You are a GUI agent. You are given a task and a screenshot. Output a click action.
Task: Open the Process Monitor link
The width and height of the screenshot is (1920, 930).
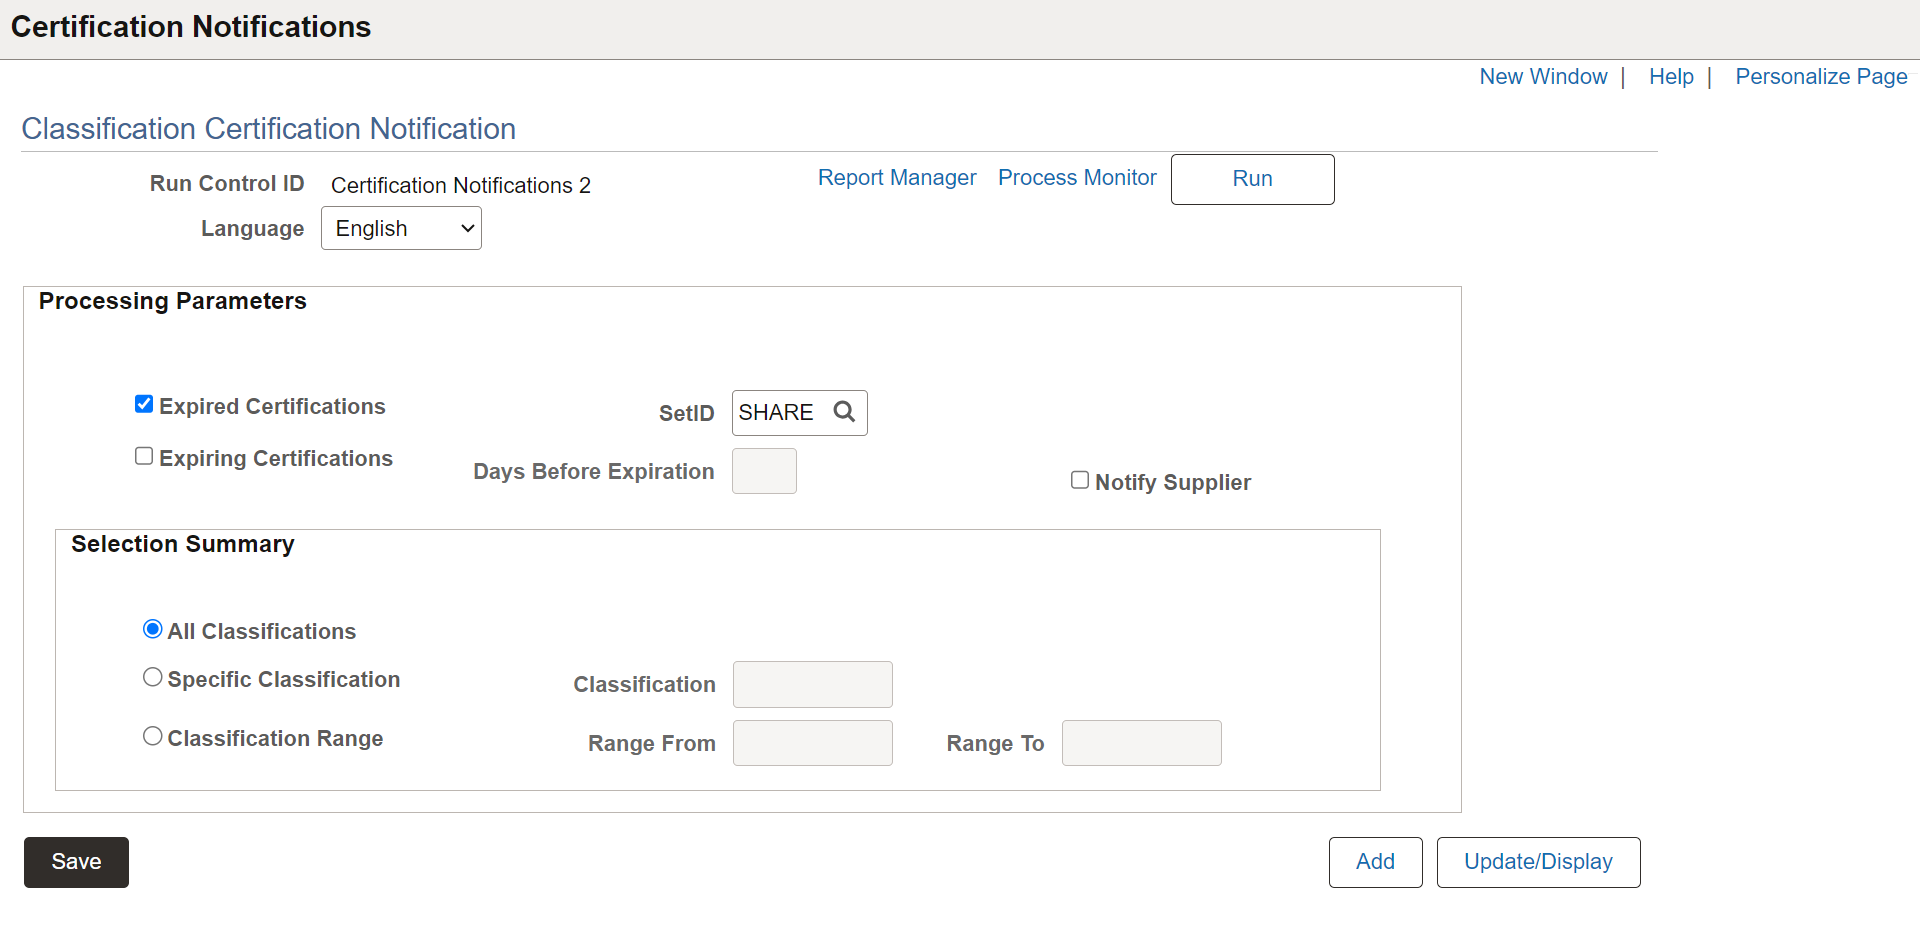(x=1077, y=177)
